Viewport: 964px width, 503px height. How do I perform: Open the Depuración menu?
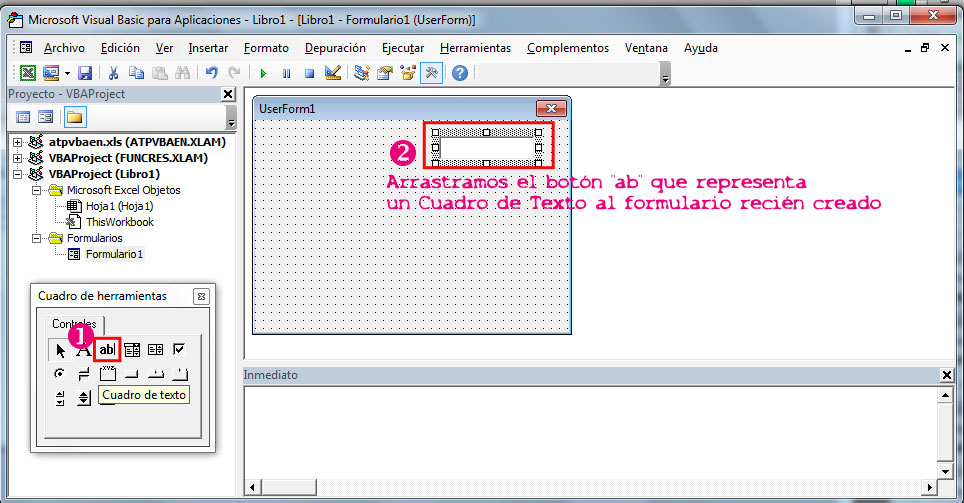coord(335,48)
